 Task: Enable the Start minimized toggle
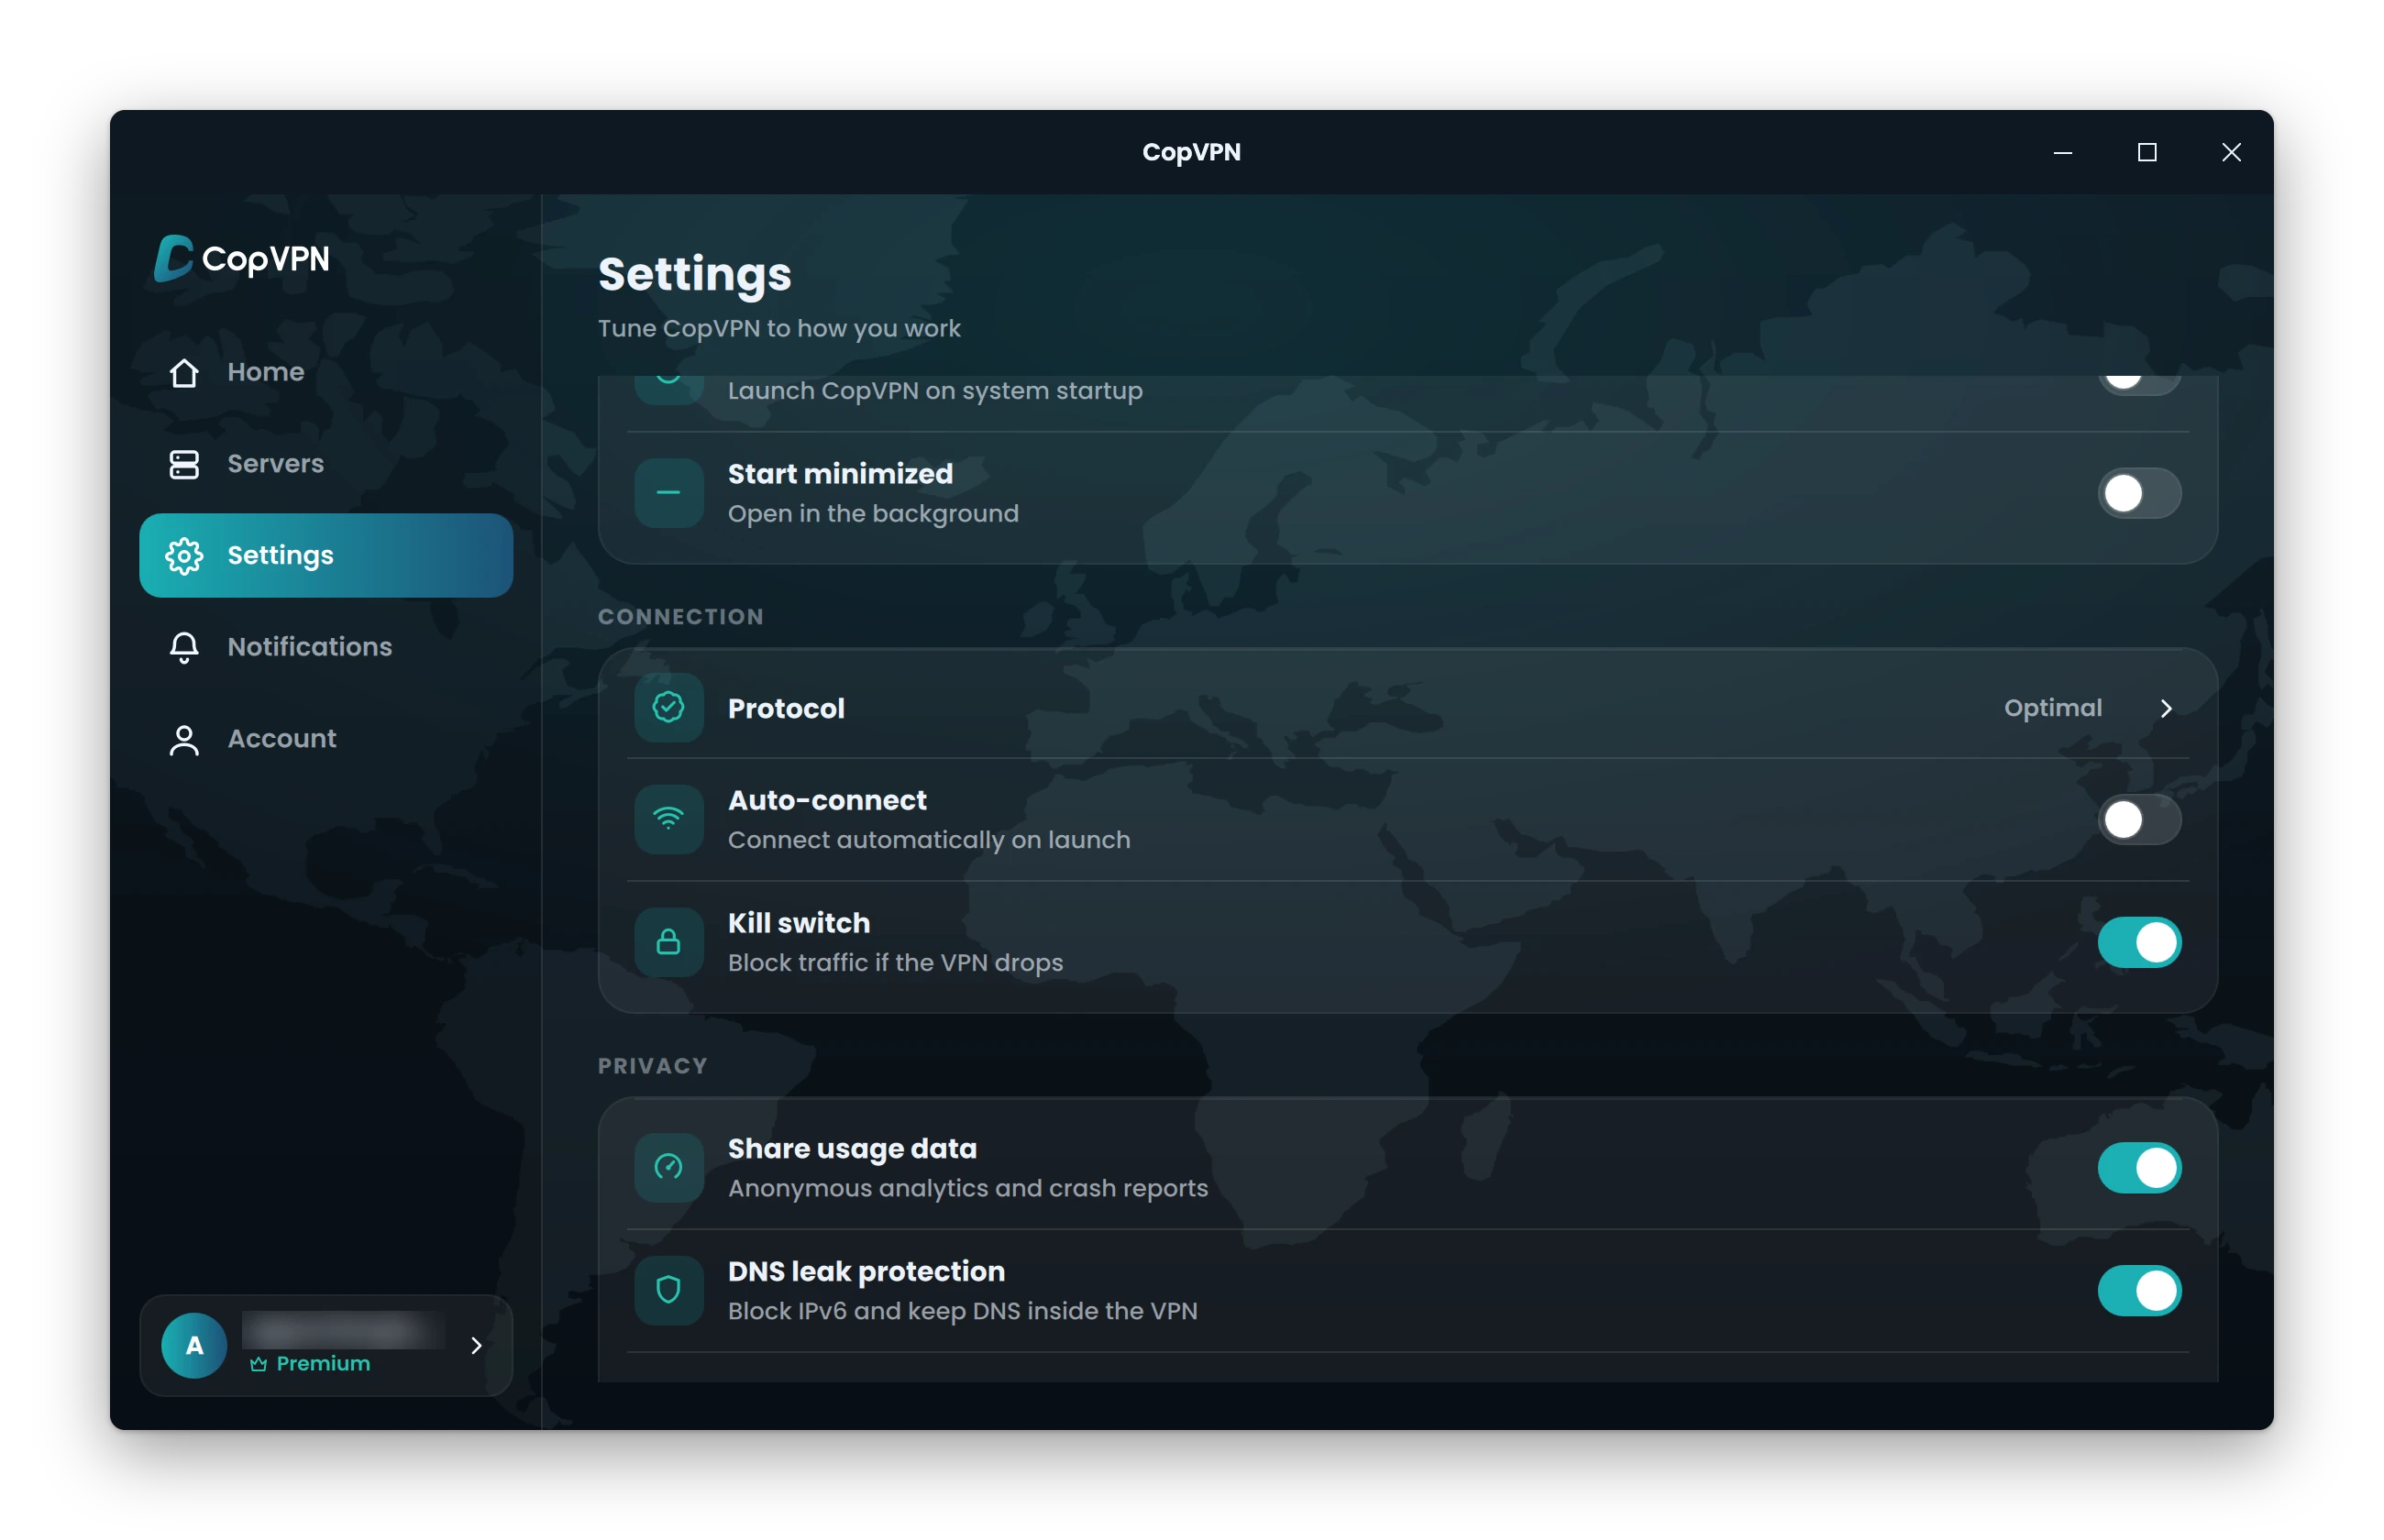2139,493
